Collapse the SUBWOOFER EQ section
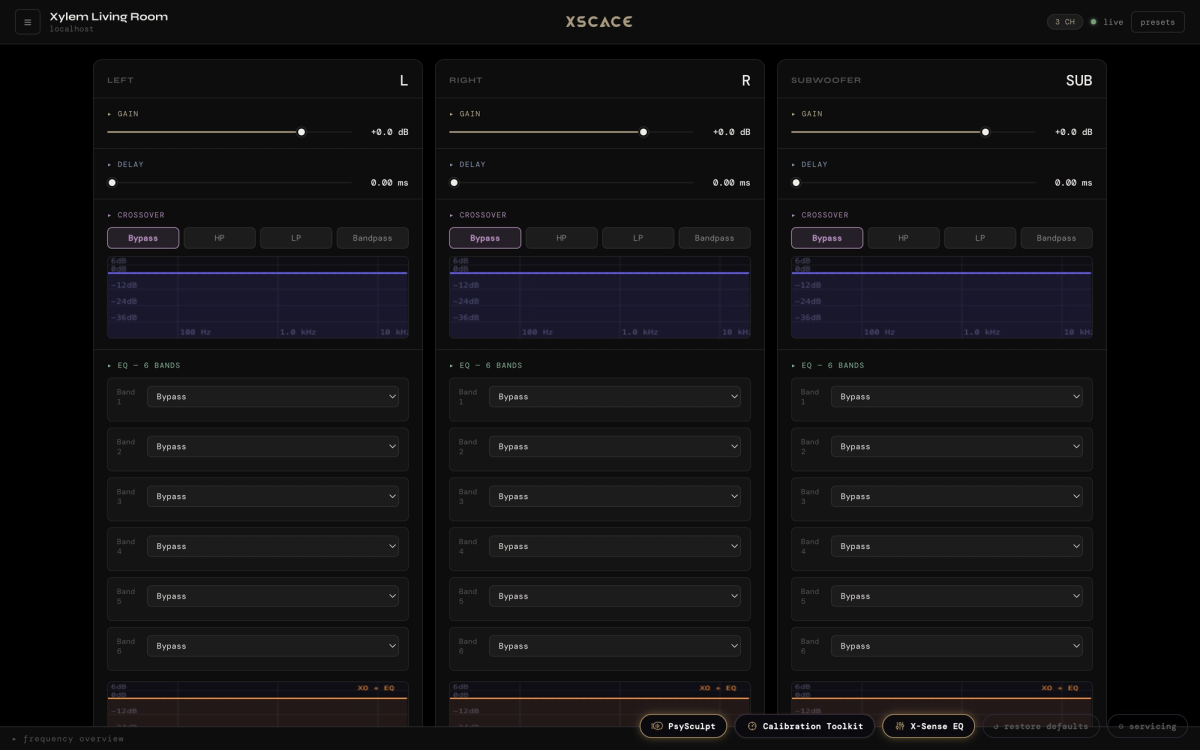This screenshot has width=1200, height=750. [x=828, y=365]
